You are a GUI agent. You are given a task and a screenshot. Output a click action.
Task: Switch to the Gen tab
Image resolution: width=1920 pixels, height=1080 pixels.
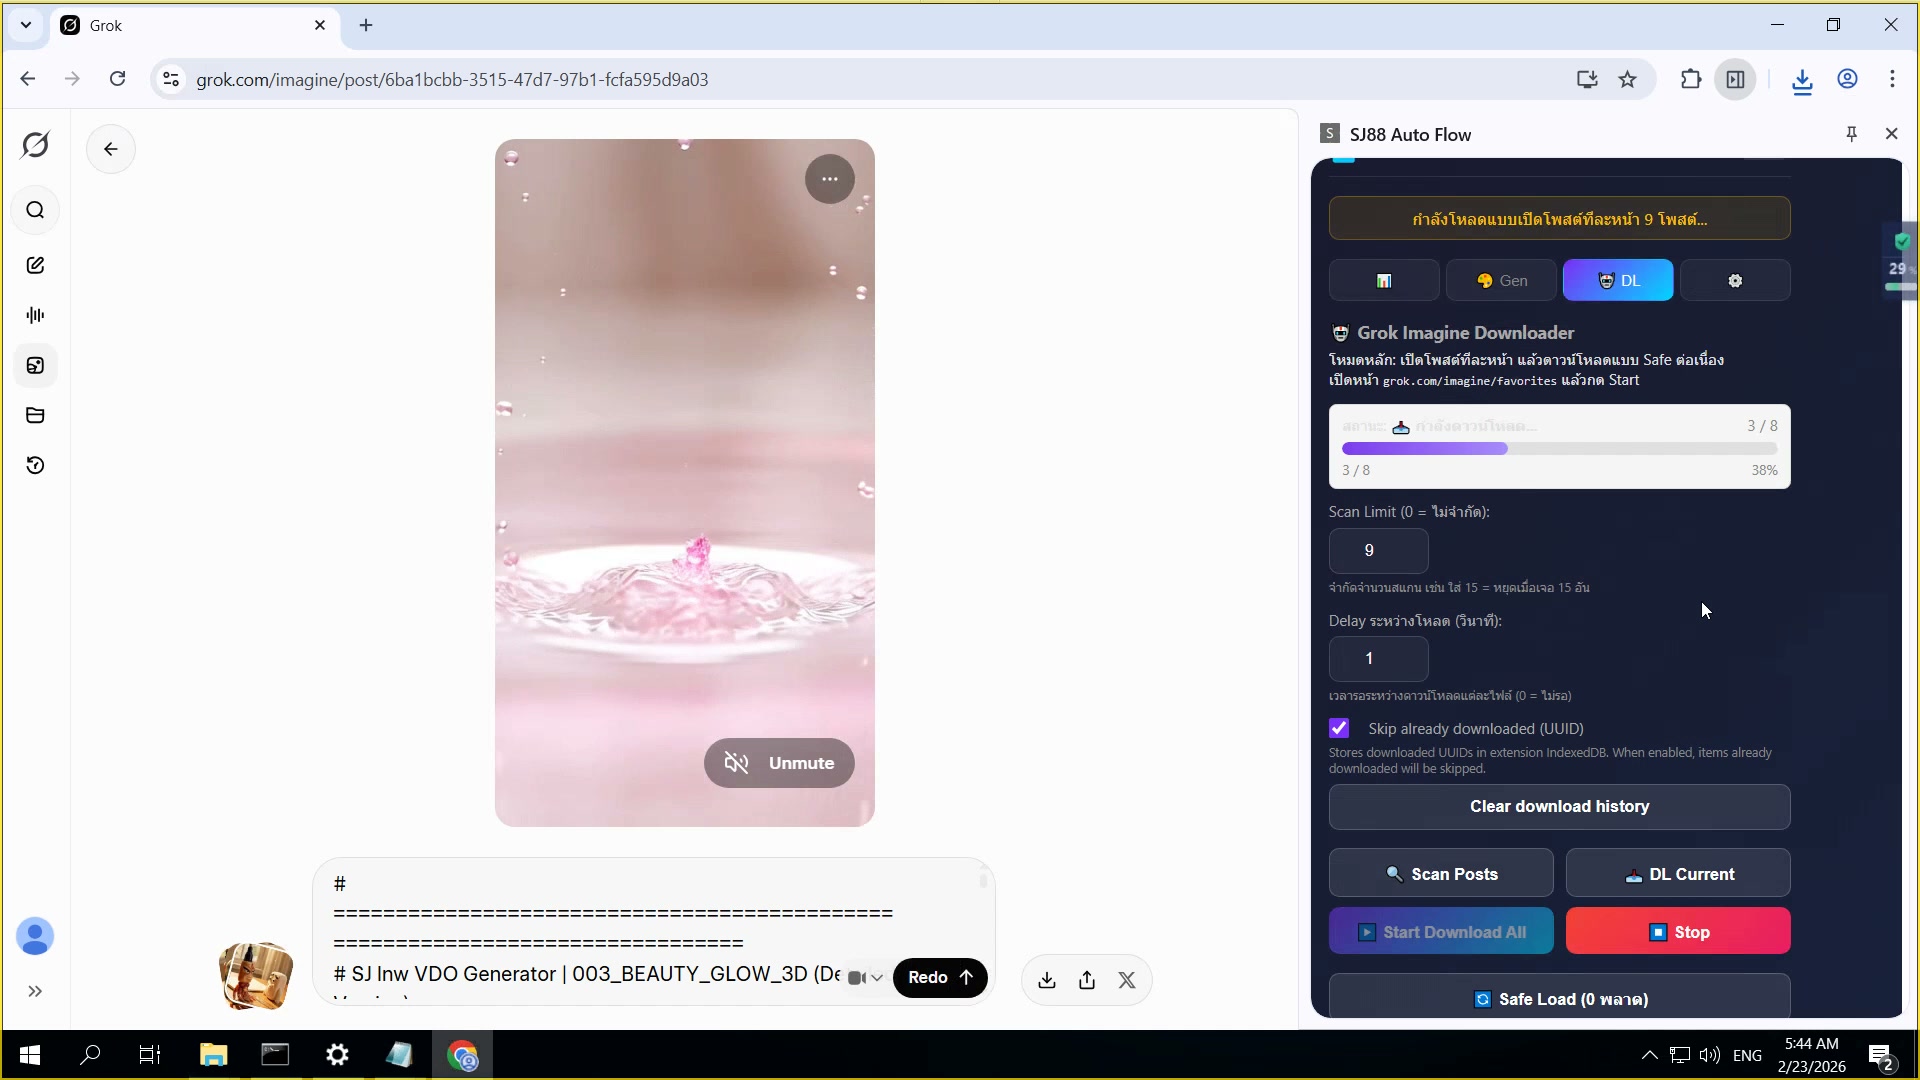tap(1501, 281)
